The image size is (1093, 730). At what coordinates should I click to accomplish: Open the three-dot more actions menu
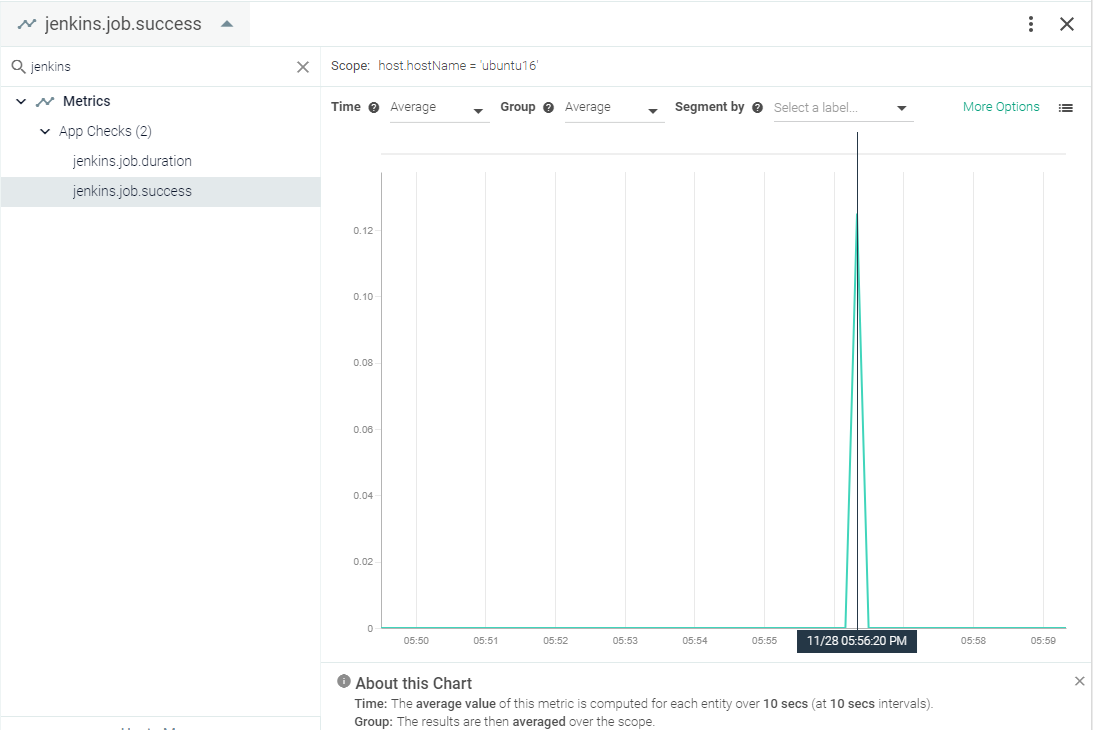point(1030,24)
